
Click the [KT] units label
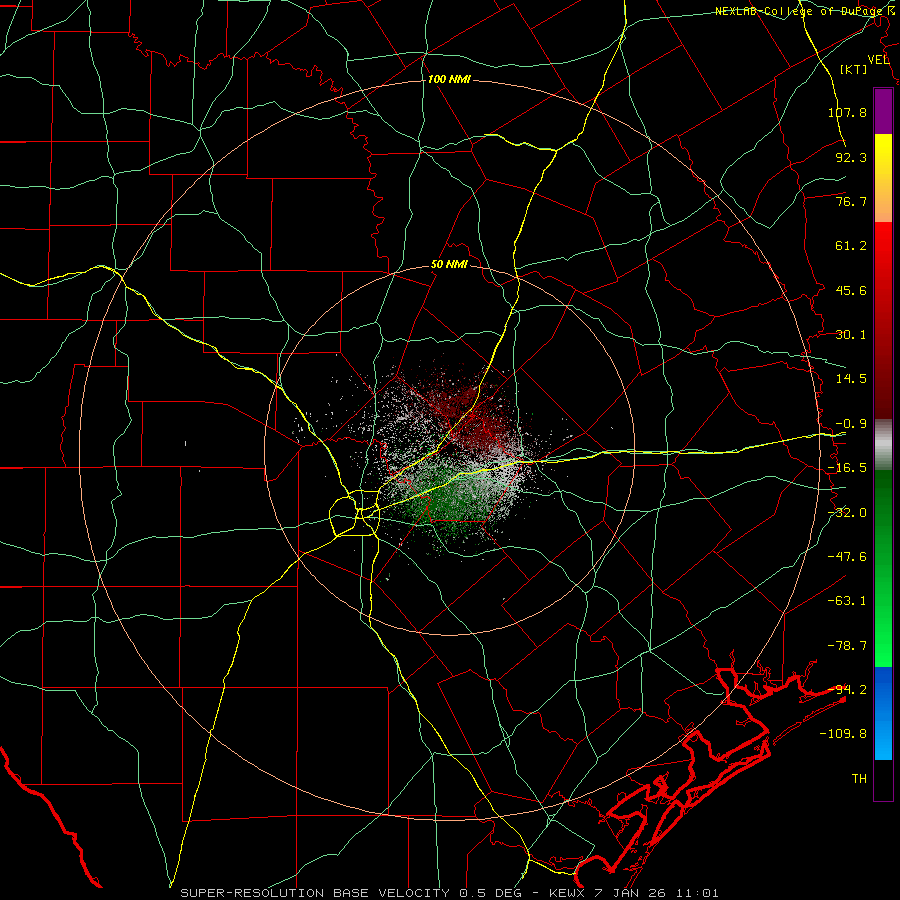click(854, 69)
